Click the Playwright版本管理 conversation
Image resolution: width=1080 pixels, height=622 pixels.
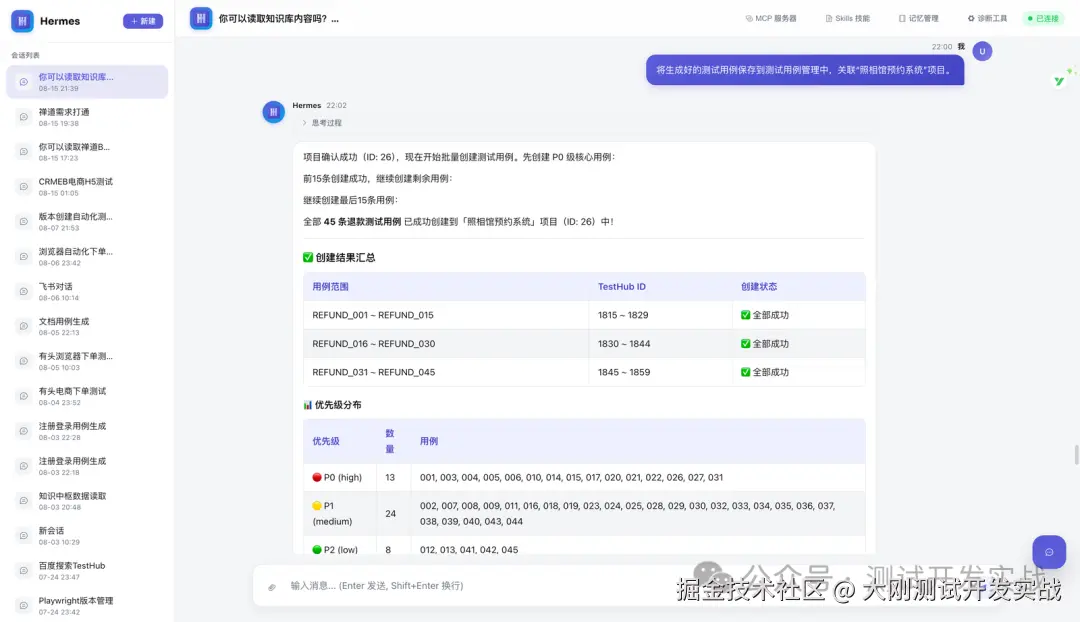pyautogui.click(x=87, y=605)
